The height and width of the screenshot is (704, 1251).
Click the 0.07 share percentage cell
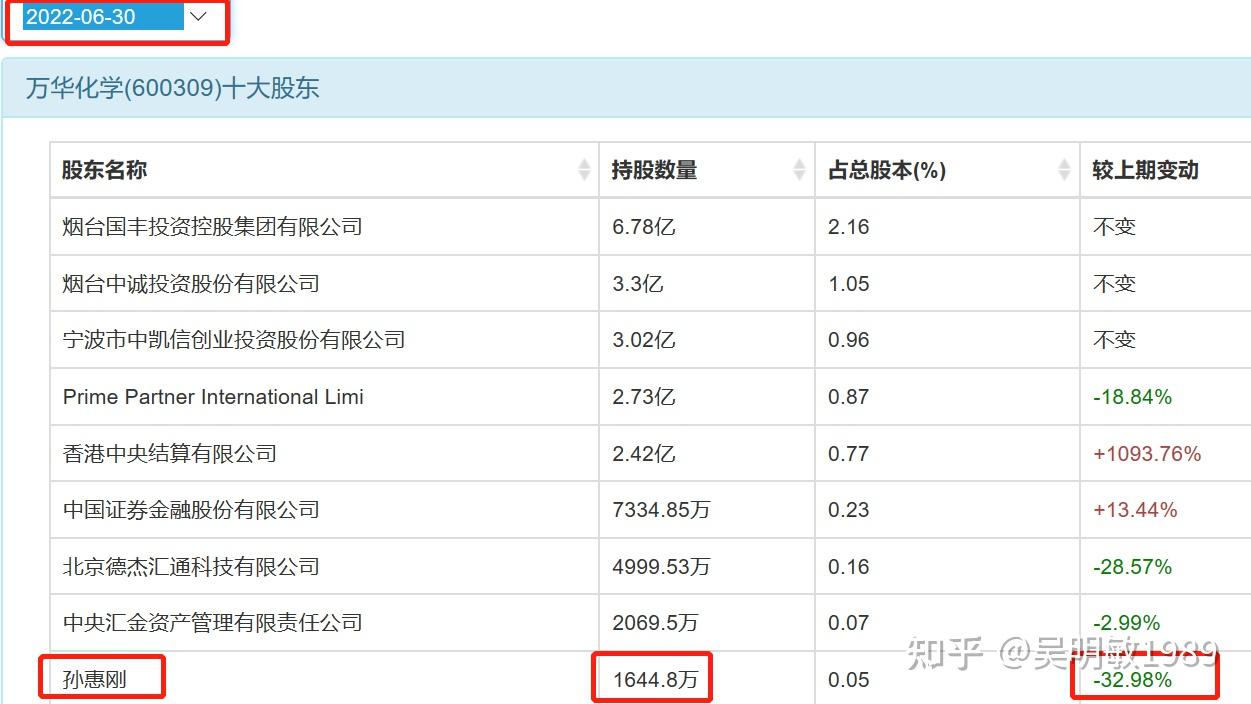(849, 623)
